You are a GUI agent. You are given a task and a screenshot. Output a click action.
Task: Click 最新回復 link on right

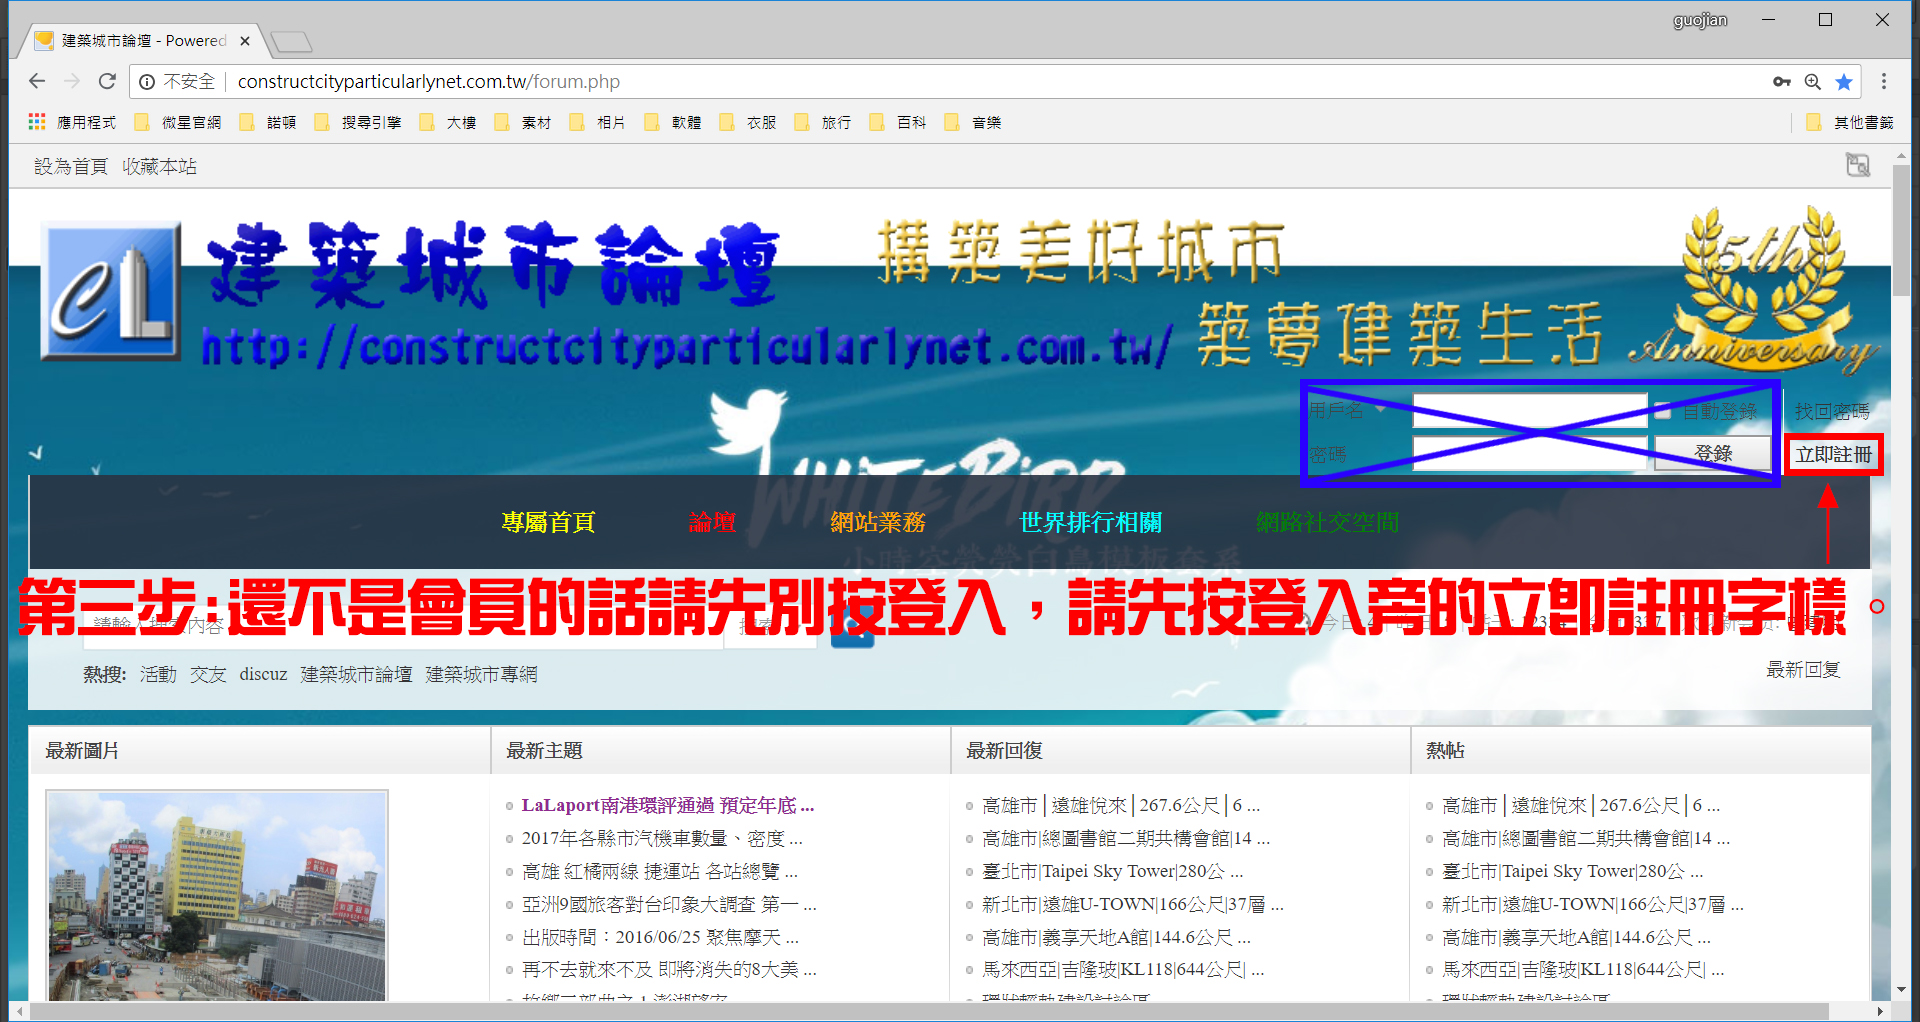1803,669
